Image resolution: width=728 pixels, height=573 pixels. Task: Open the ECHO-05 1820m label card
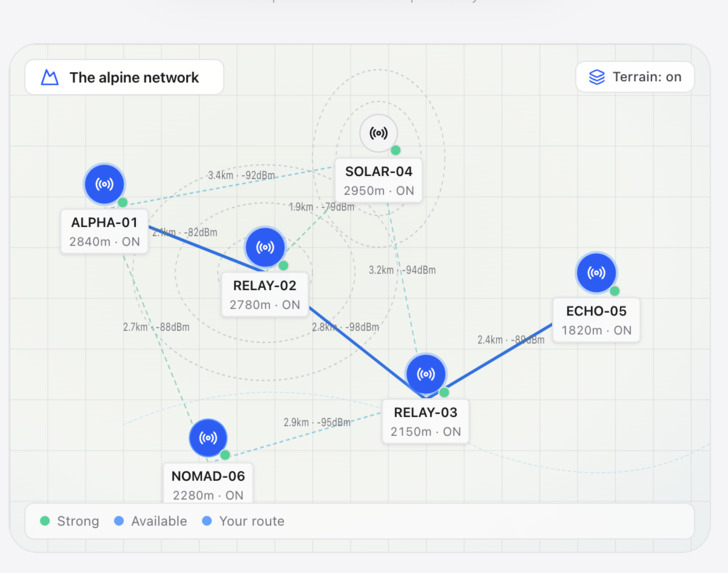[596, 320]
